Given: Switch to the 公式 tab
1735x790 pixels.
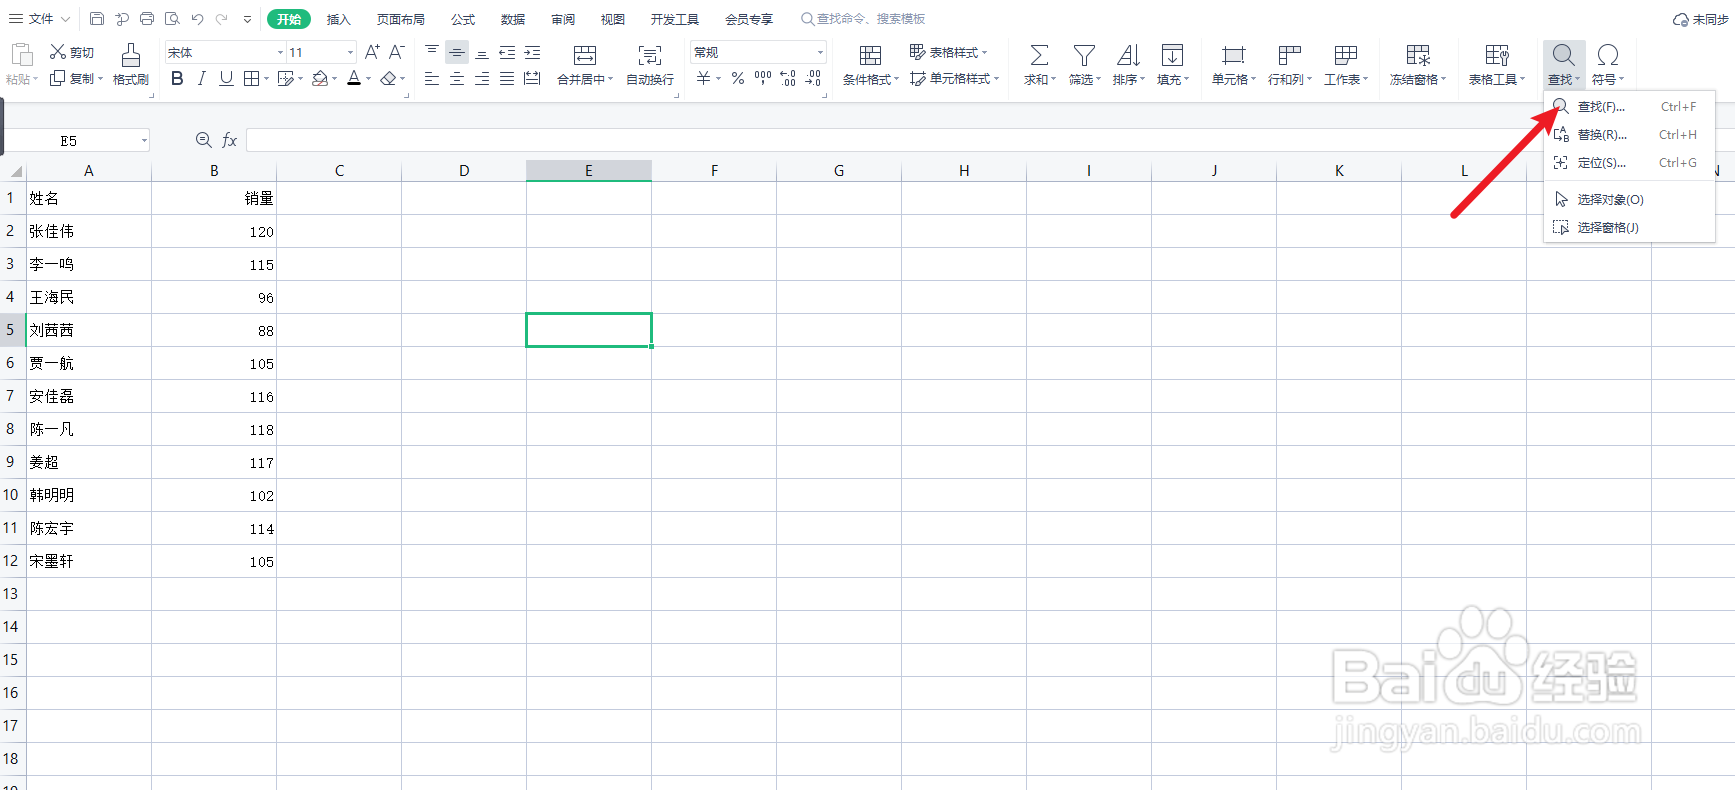Looking at the screenshot, I should click(463, 19).
